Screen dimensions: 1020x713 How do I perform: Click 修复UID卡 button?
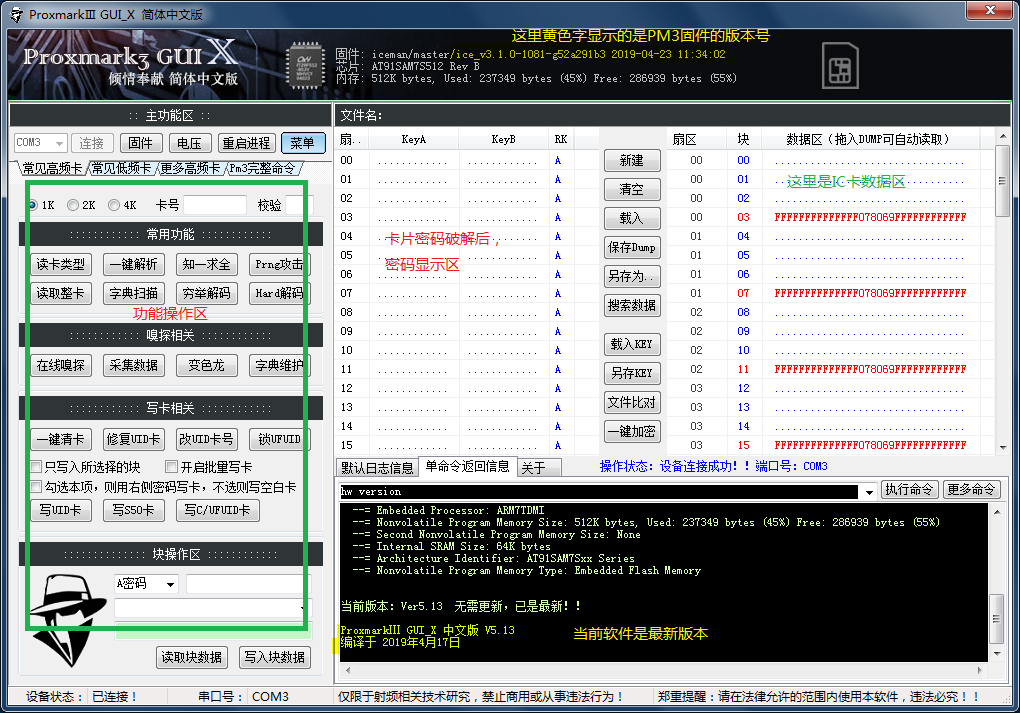tap(133, 439)
